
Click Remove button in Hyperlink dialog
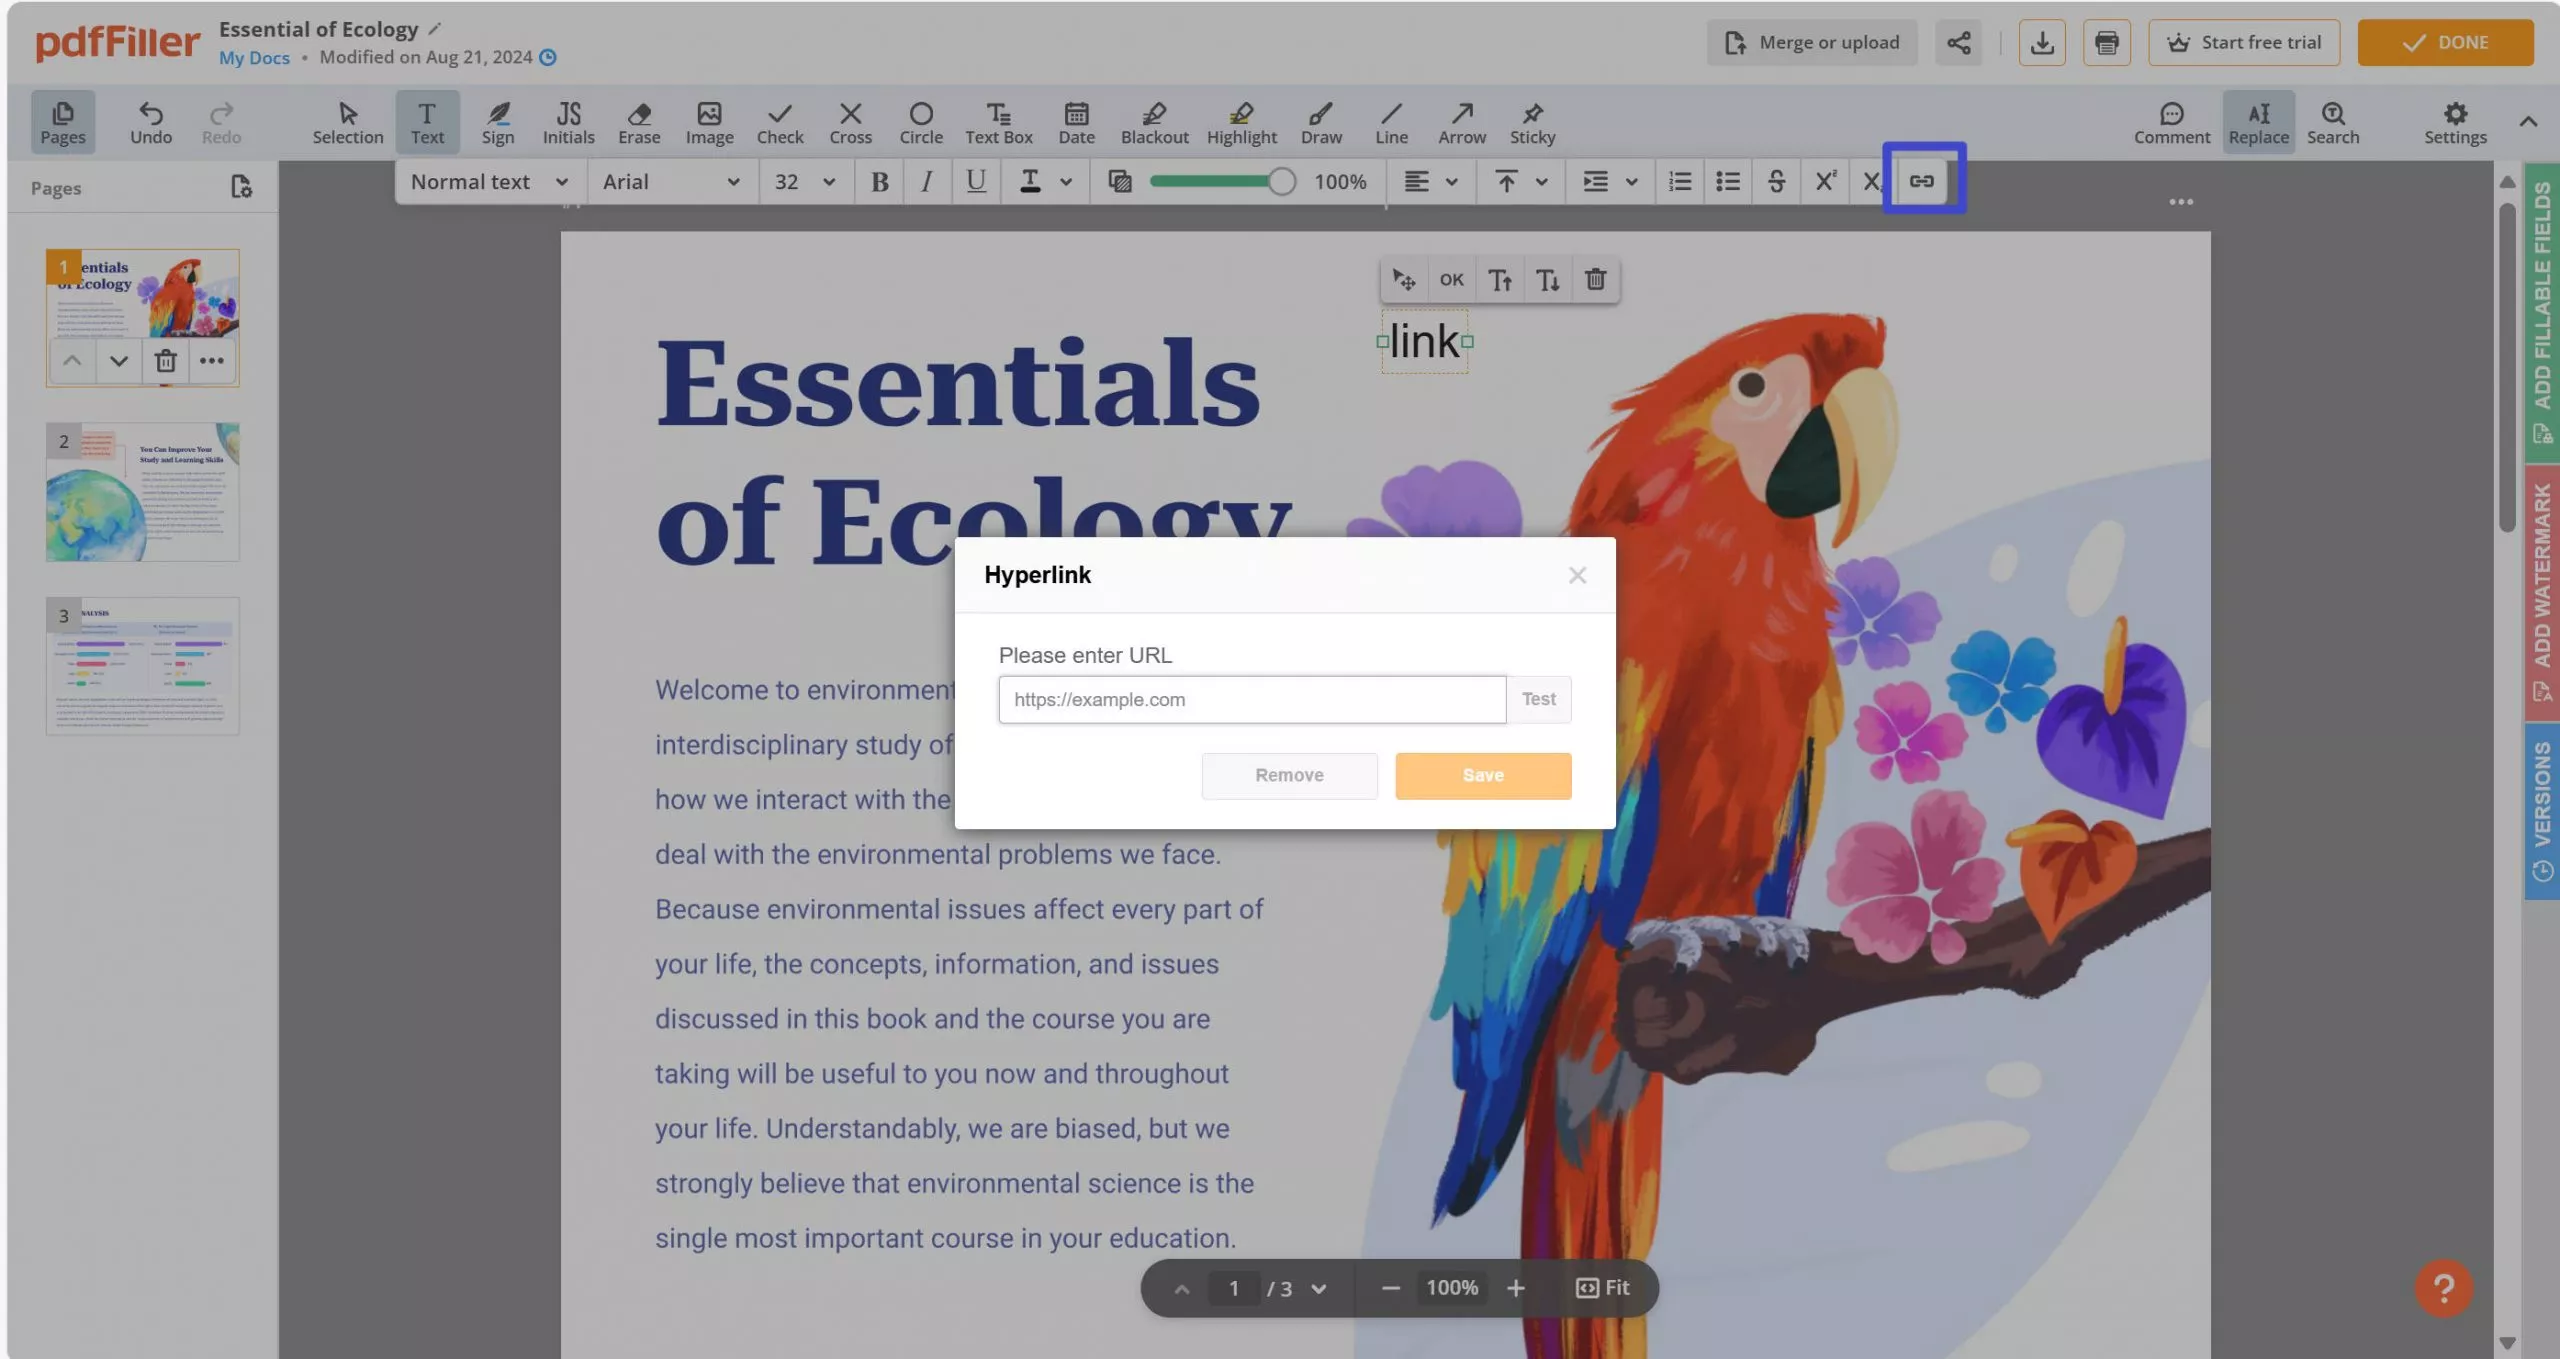[x=1290, y=775]
